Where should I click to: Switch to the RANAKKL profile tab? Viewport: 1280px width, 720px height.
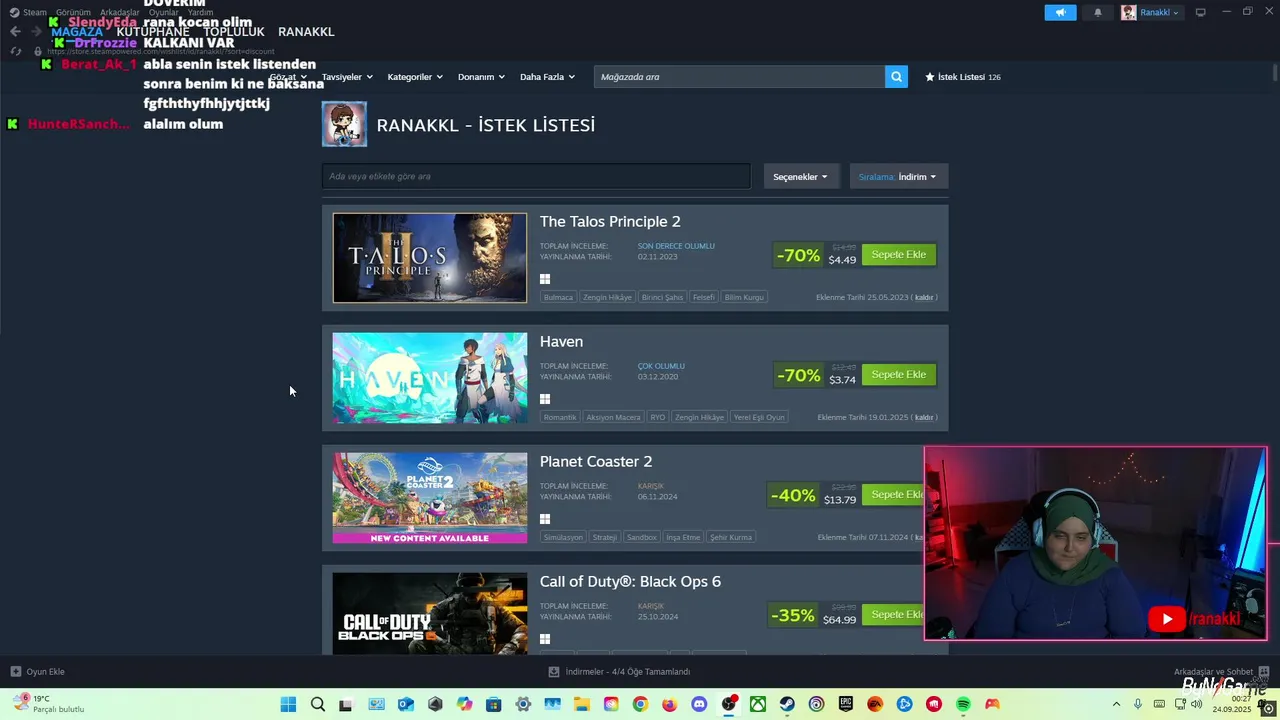click(306, 32)
